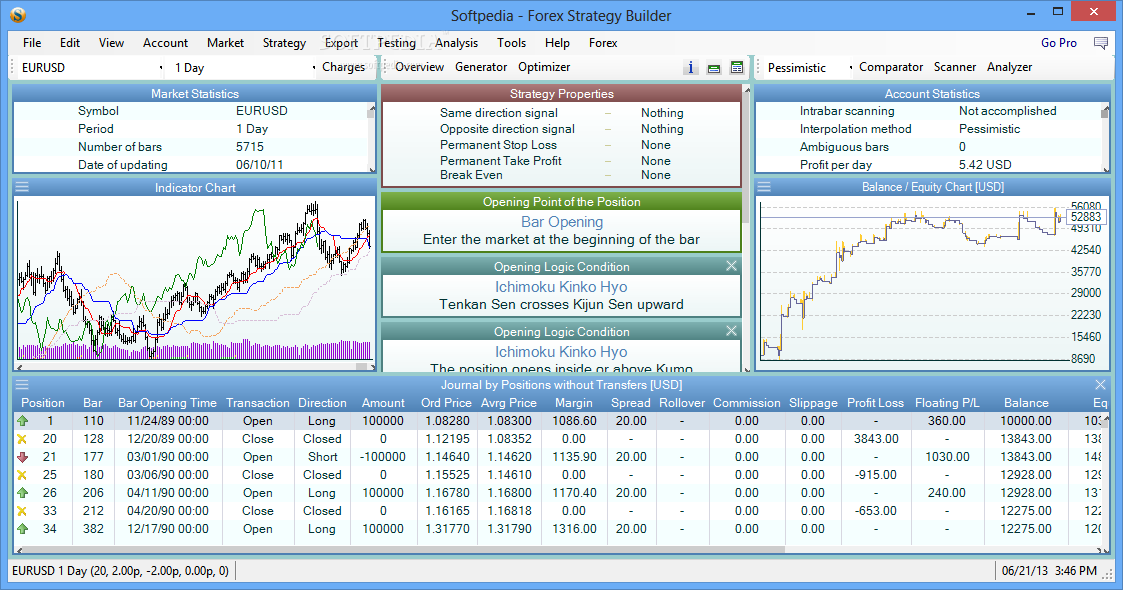
Task: Open the Analyzer tool
Action: 1009,67
